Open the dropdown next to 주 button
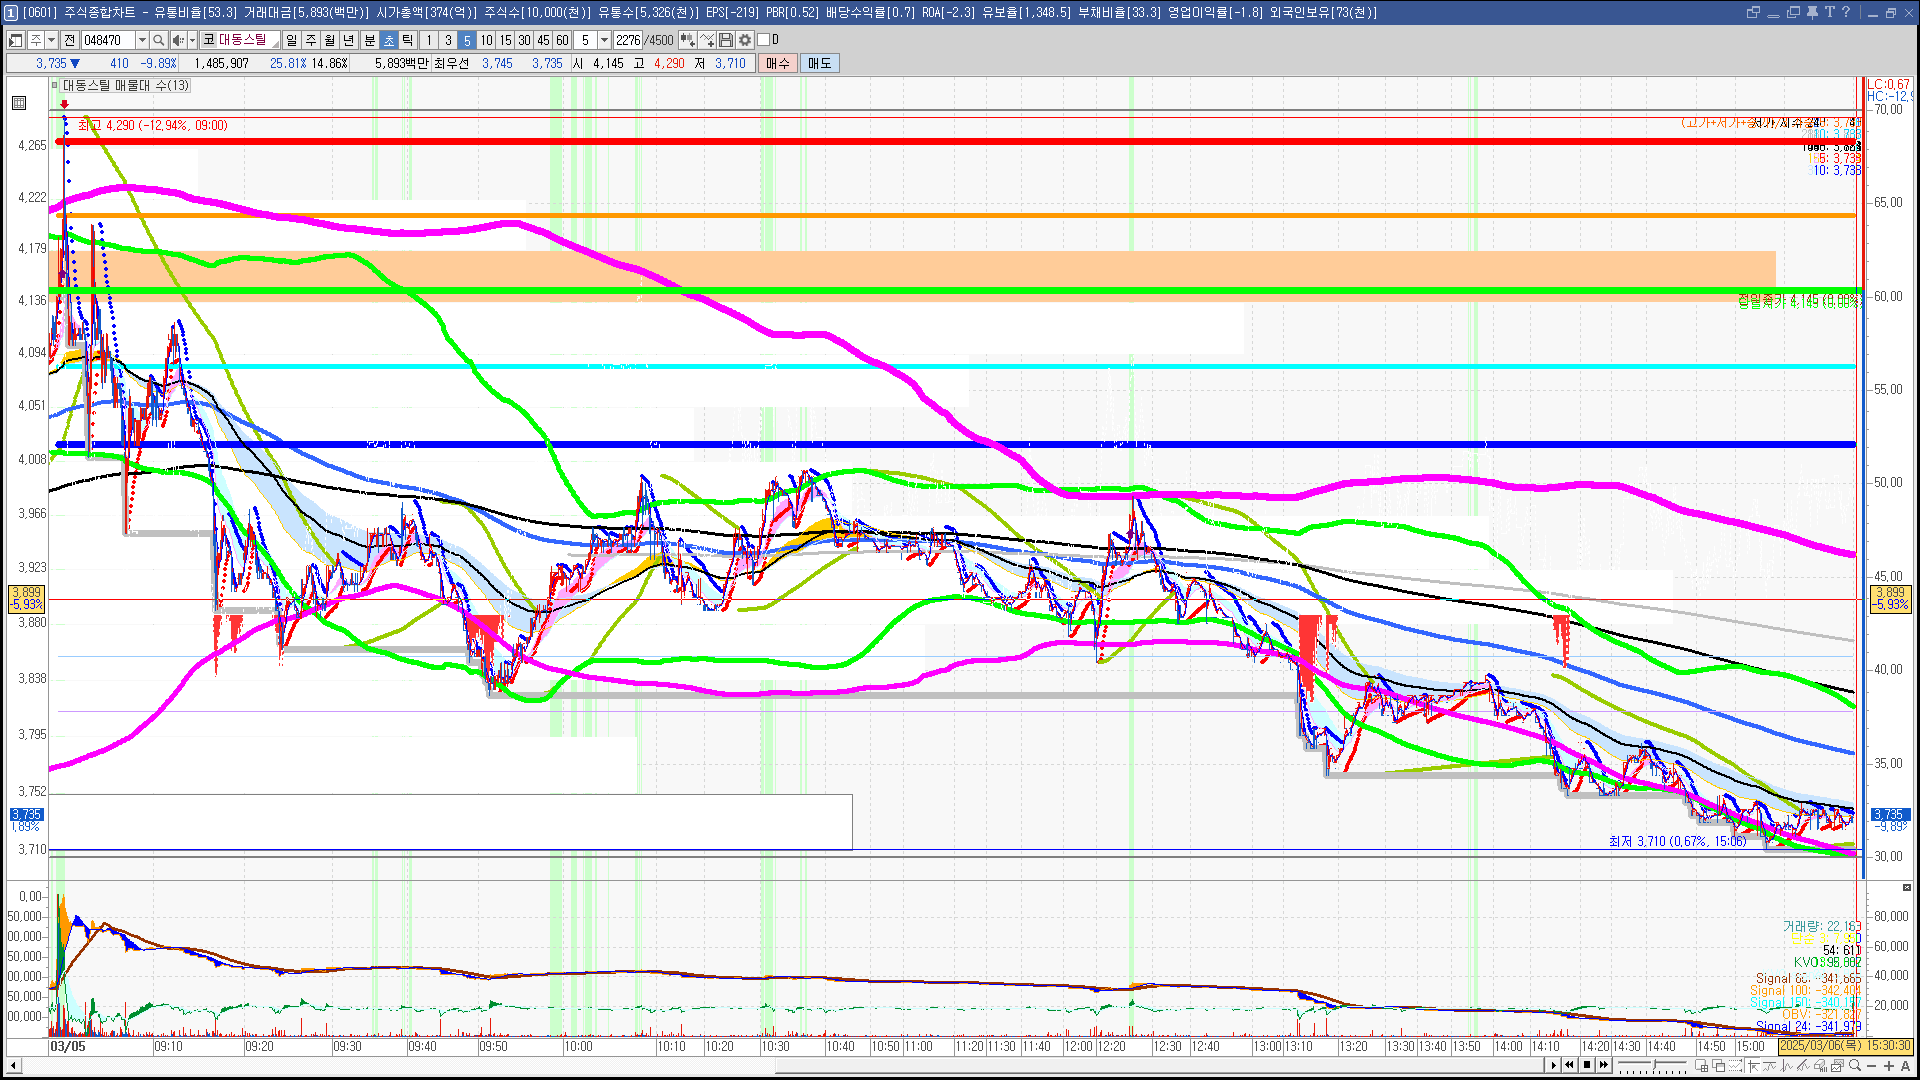 point(51,40)
